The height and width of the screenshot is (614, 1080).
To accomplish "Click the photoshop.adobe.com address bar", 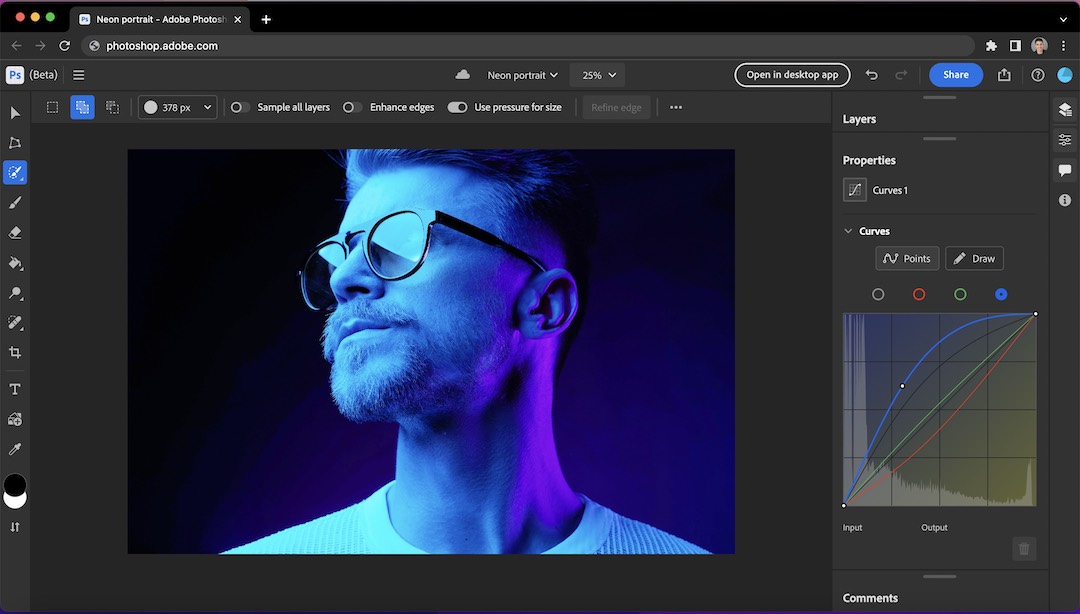I will pos(528,45).
